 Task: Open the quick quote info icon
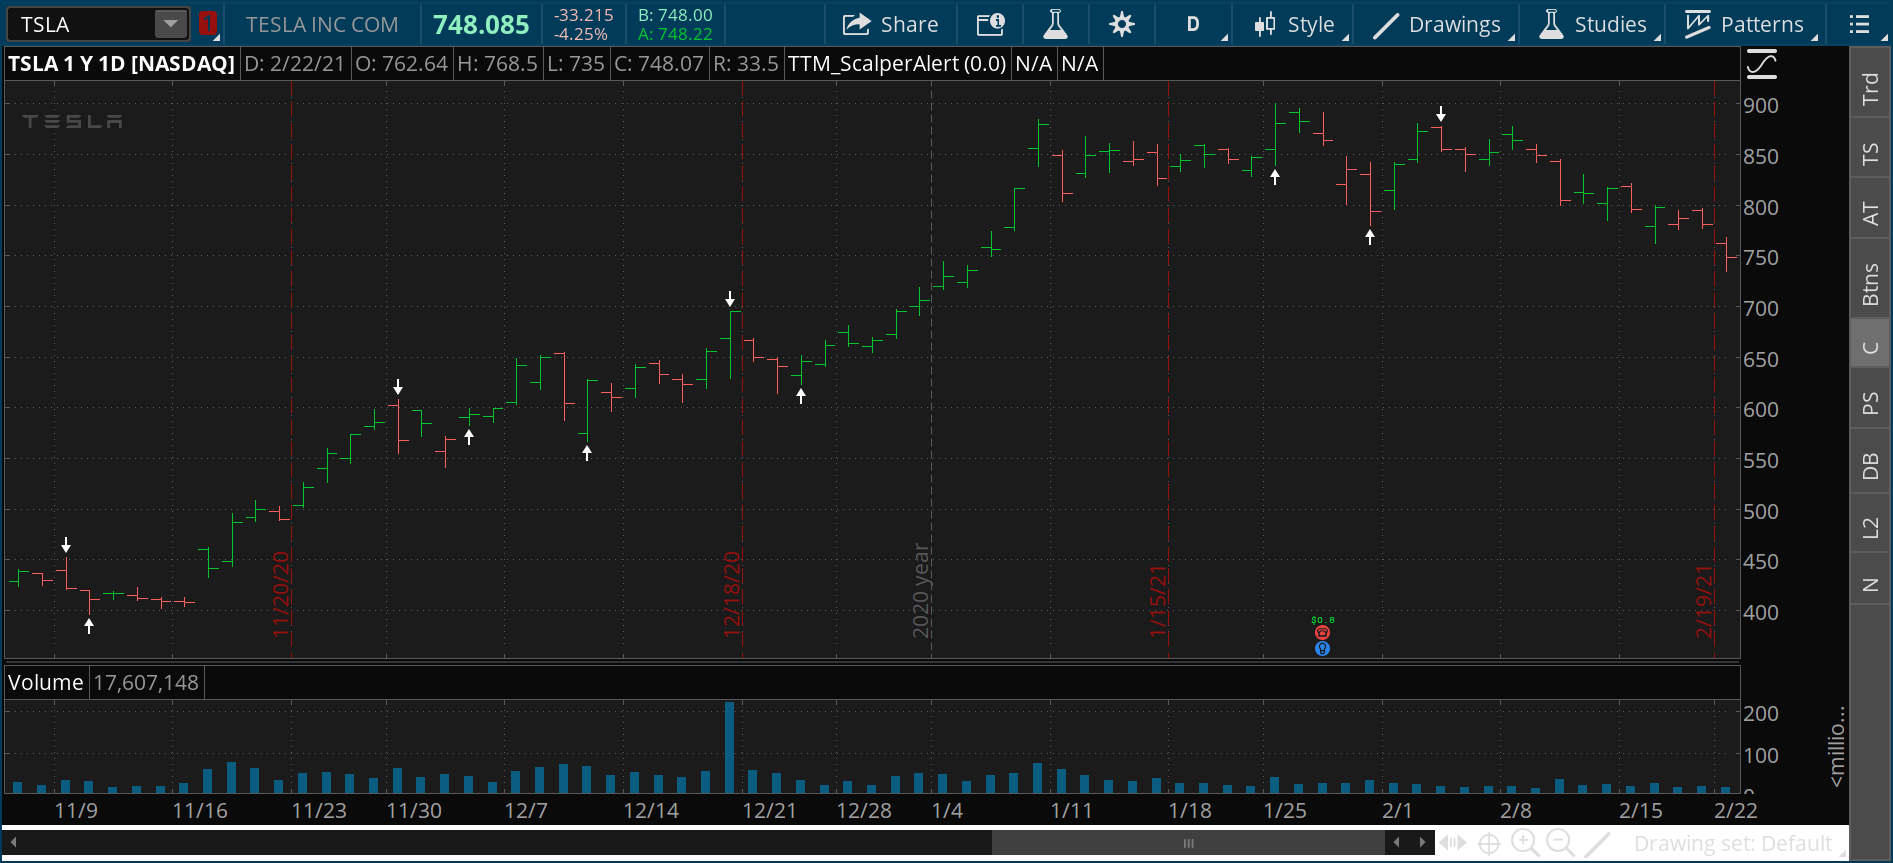pos(990,24)
